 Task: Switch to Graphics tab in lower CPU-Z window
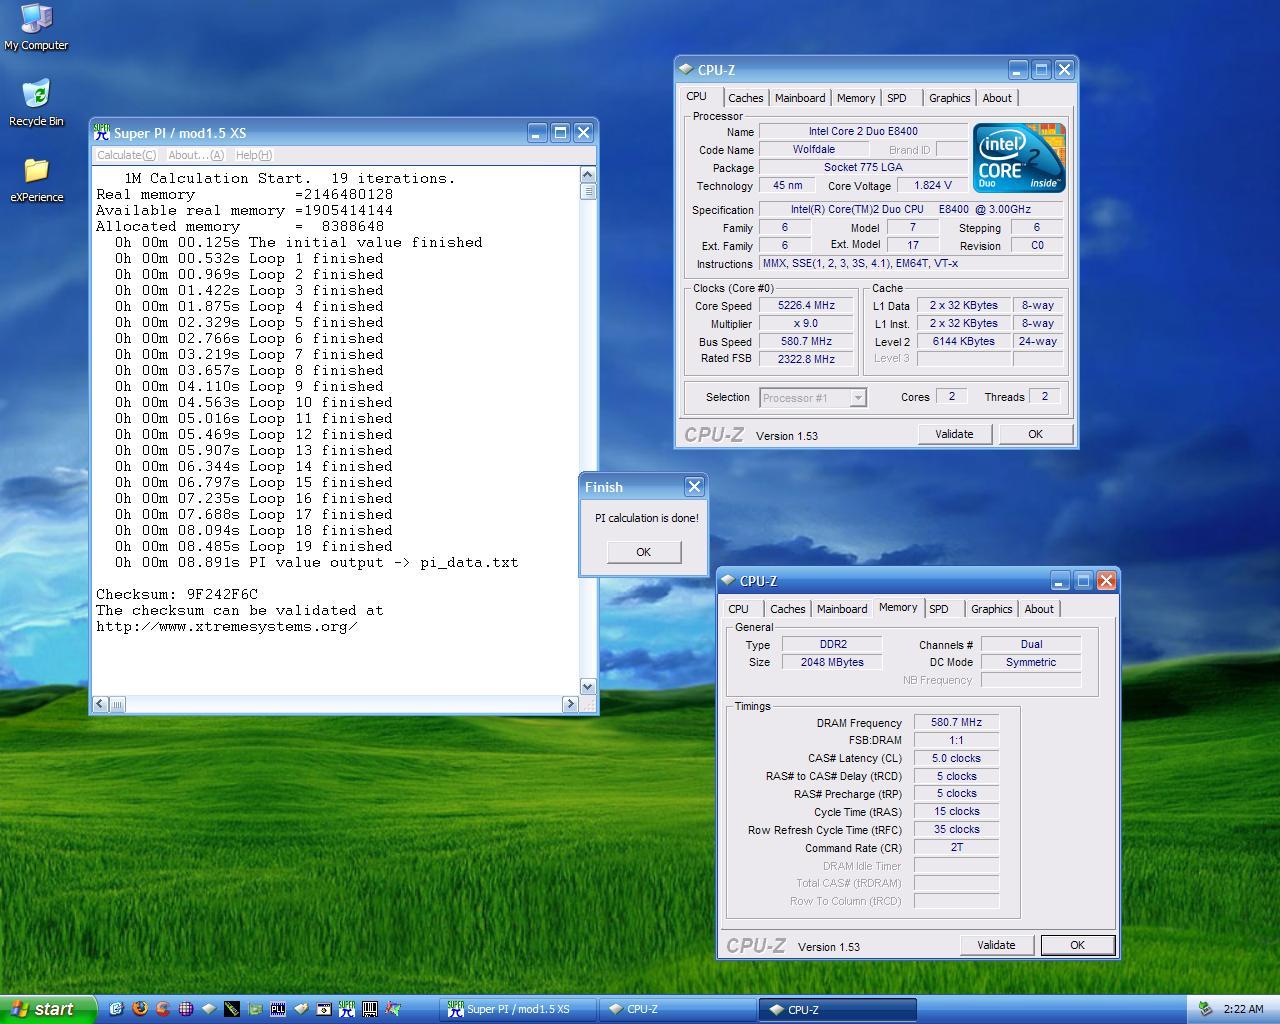pyautogui.click(x=991, y=609)
